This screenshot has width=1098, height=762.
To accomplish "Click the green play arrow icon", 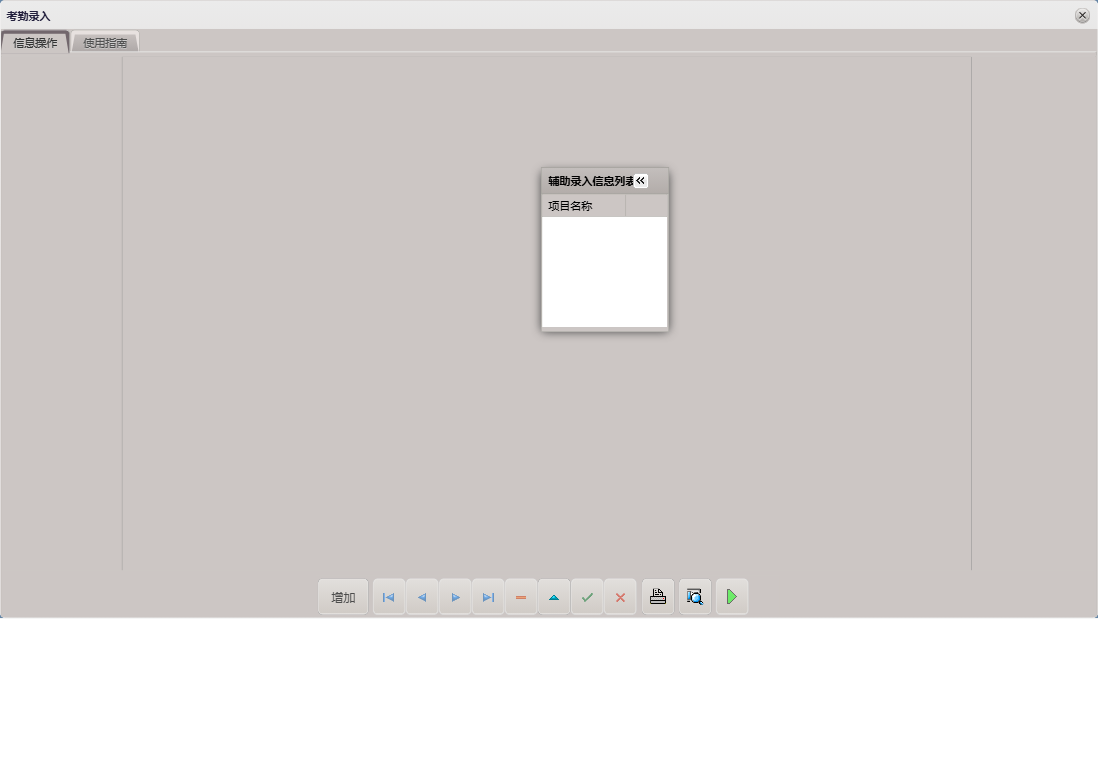I will [732, 597].
